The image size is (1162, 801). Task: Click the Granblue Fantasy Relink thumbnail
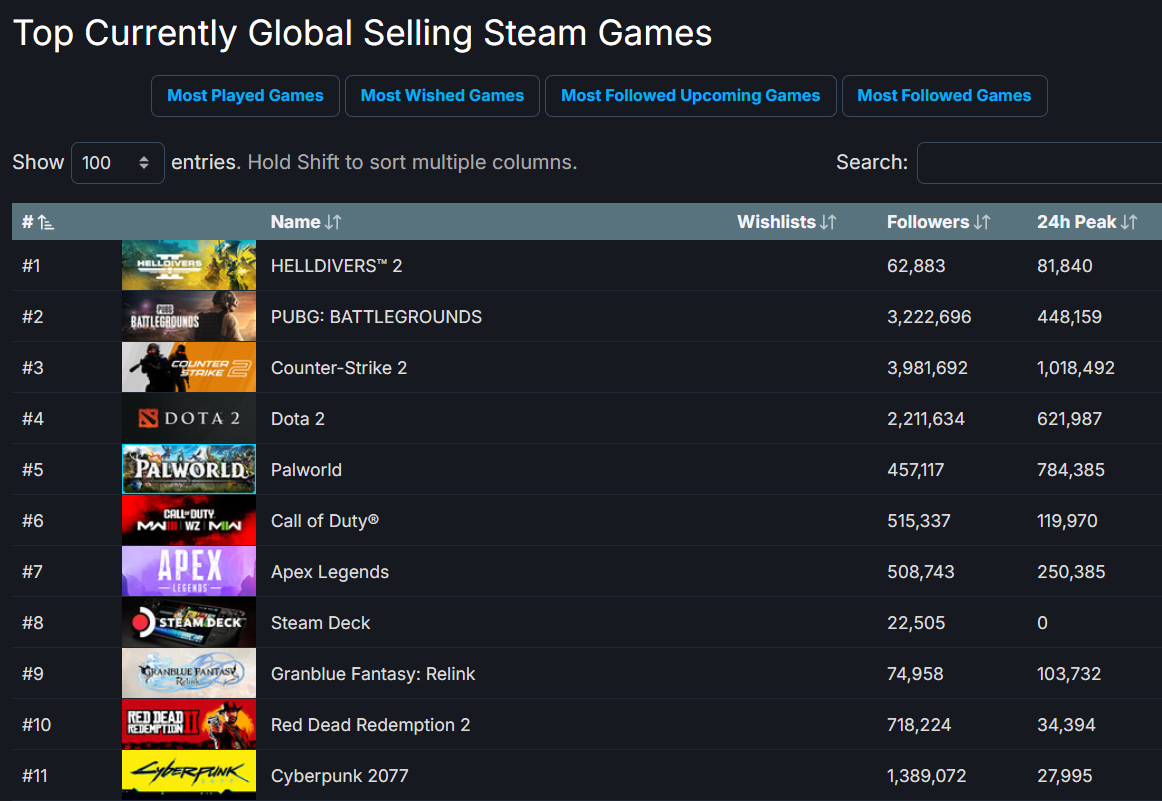(189, 673)
